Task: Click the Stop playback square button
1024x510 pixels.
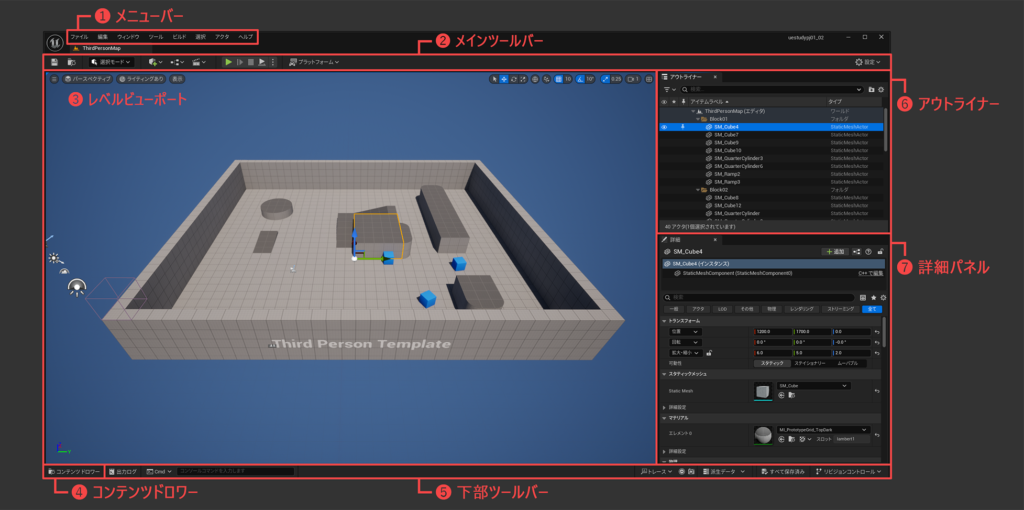Action: (x=250, y=62)
